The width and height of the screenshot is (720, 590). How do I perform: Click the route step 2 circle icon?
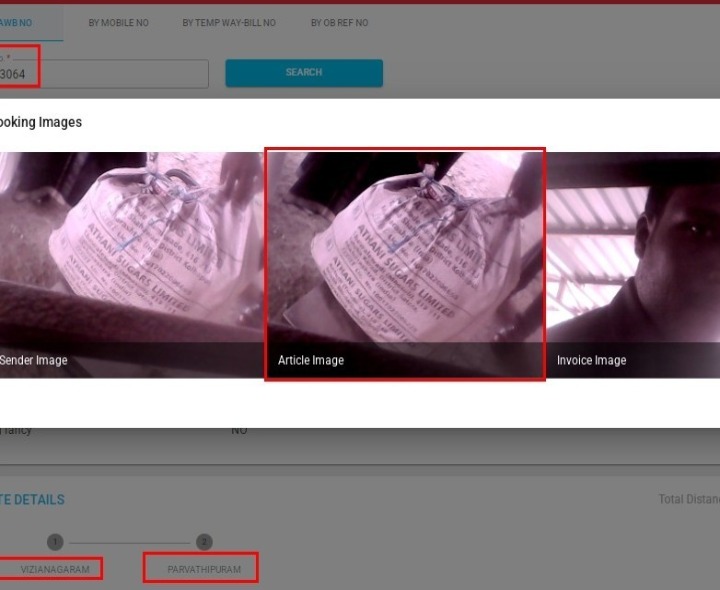coord(204,542)
